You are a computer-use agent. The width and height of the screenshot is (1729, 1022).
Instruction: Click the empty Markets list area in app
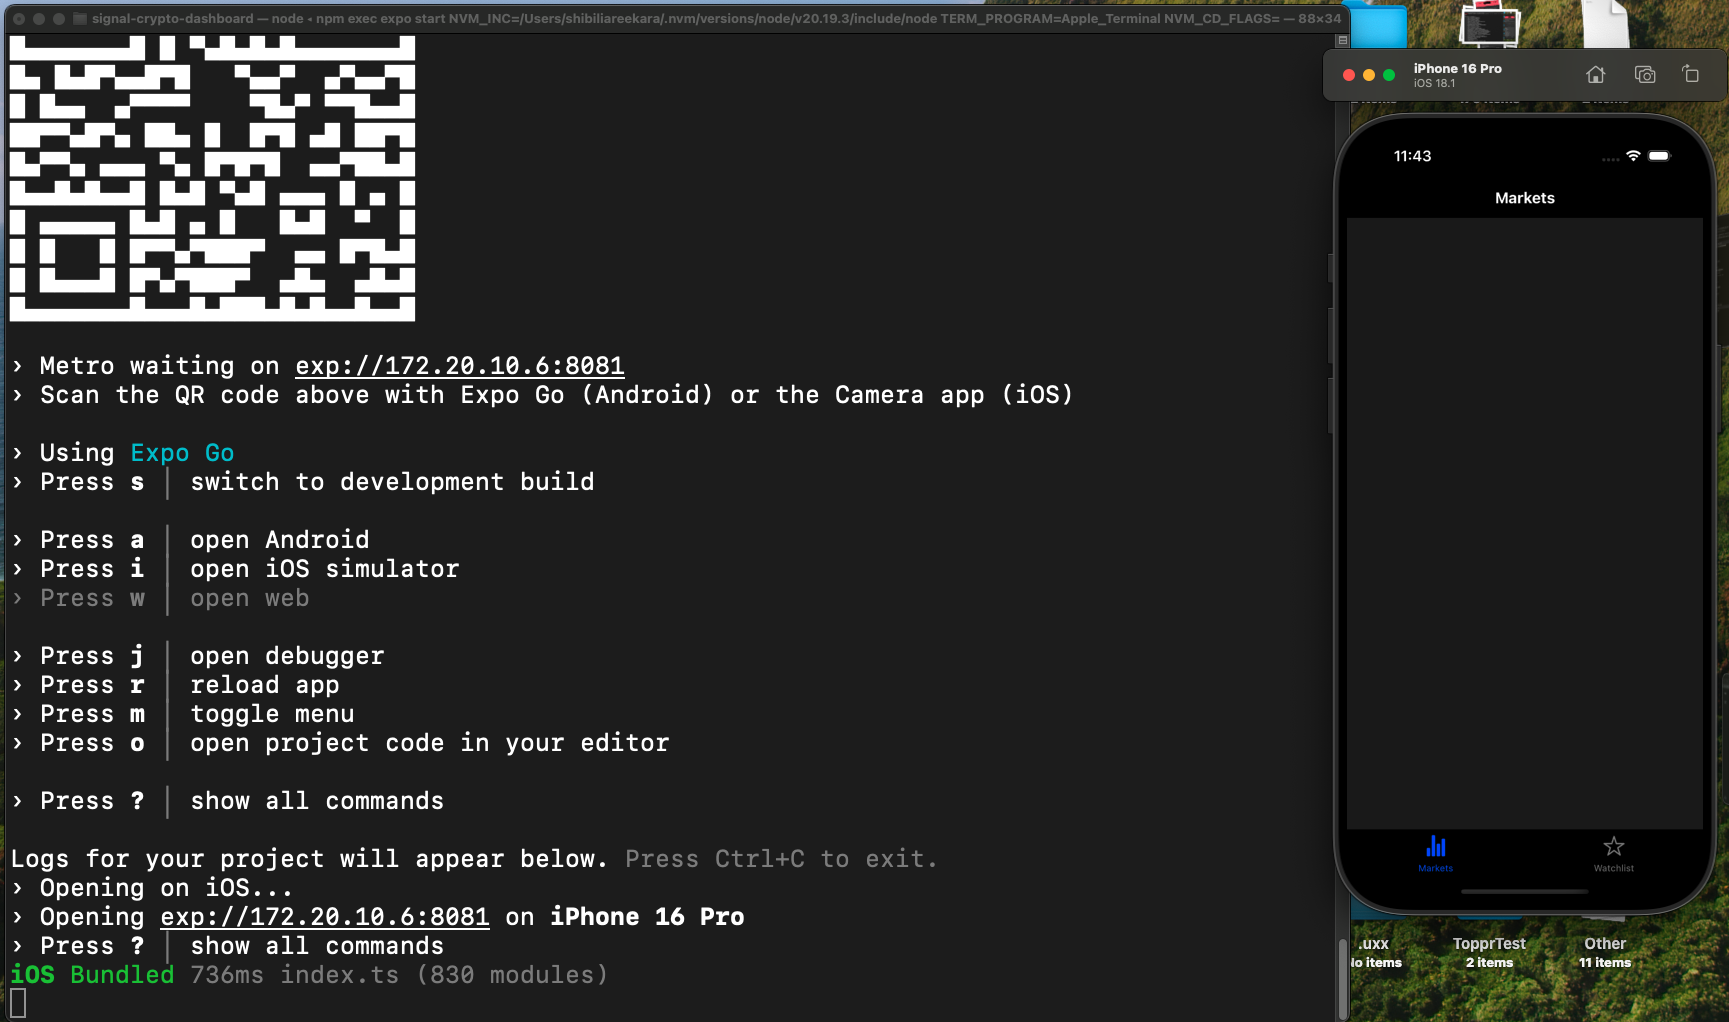(x=1525, y=523)
